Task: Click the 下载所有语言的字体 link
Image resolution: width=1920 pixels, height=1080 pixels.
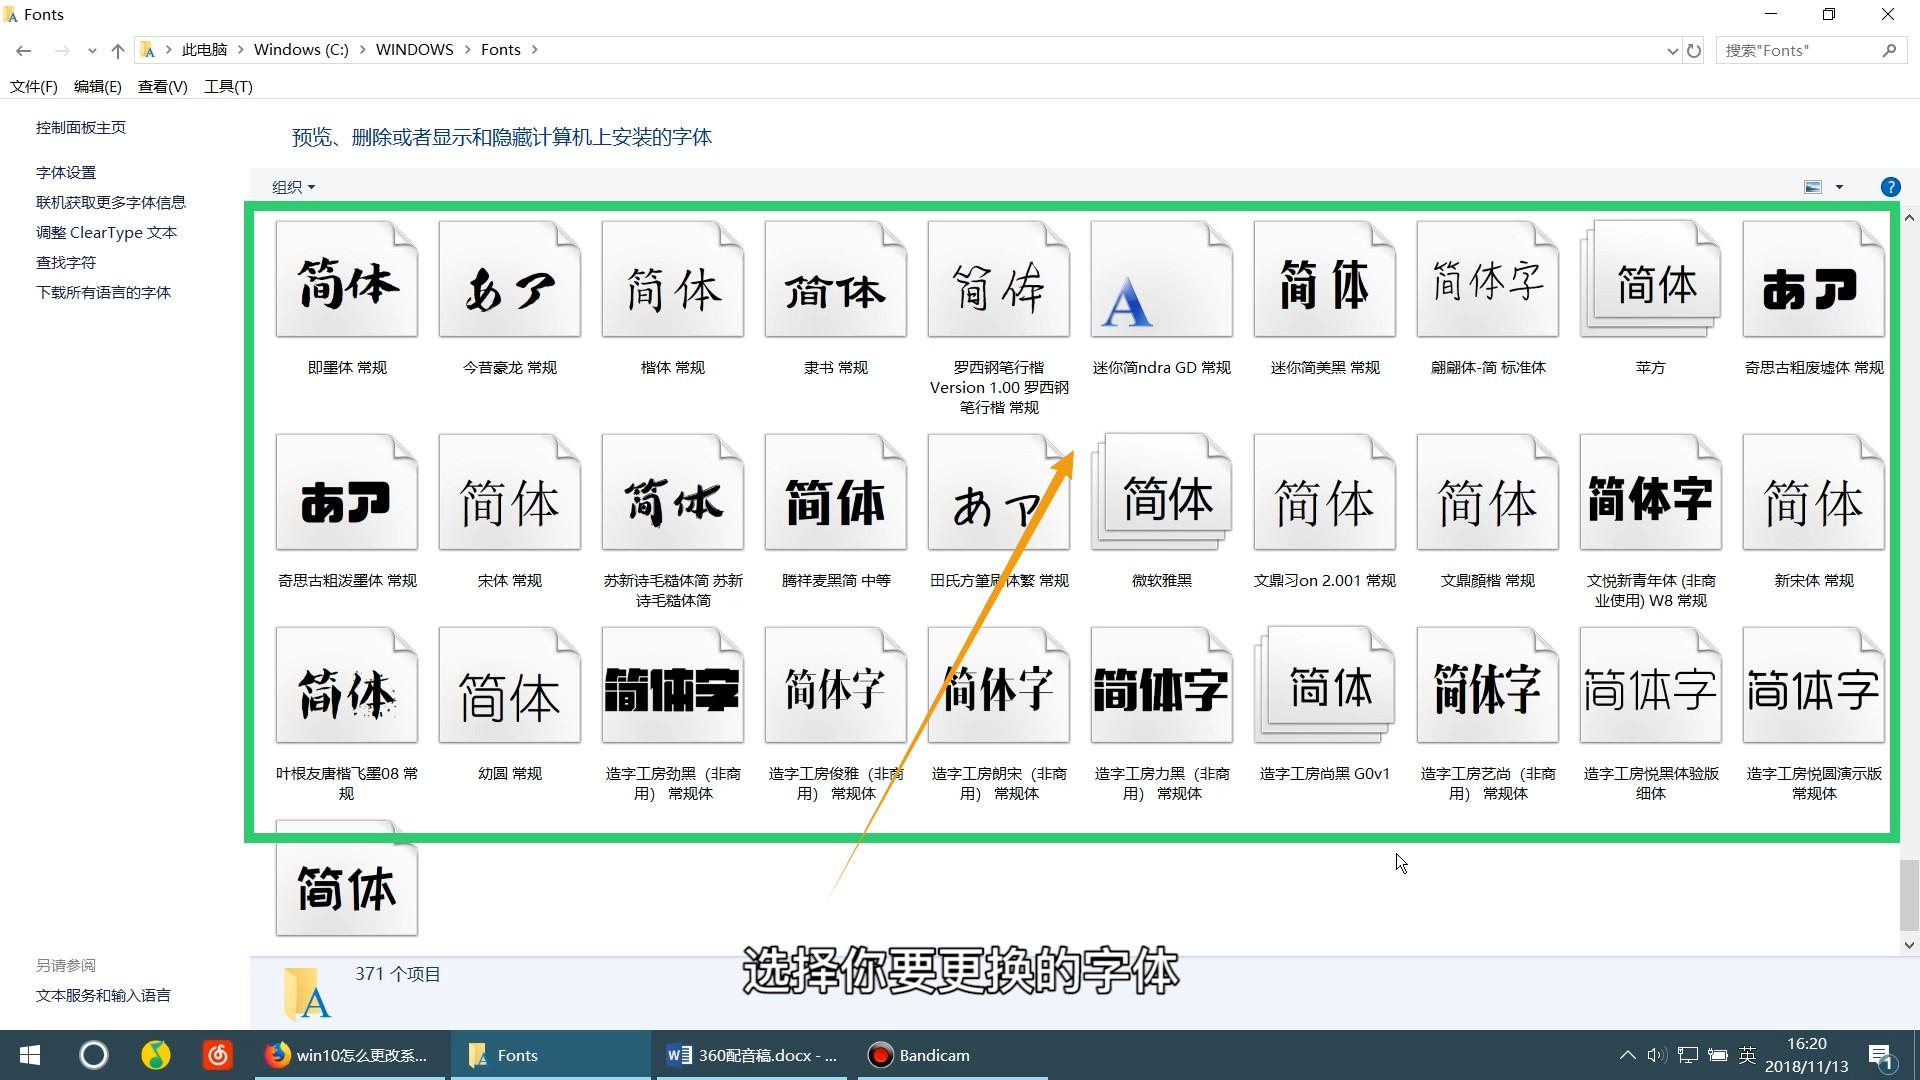Action: click(x=103, y=291)
